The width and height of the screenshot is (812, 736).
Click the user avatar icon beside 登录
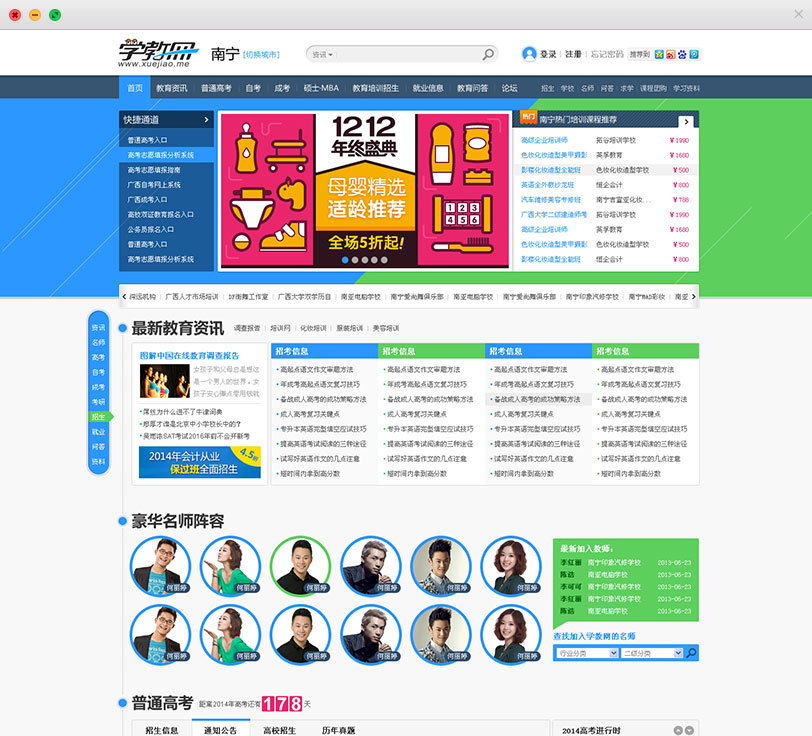tap(529, 54)
